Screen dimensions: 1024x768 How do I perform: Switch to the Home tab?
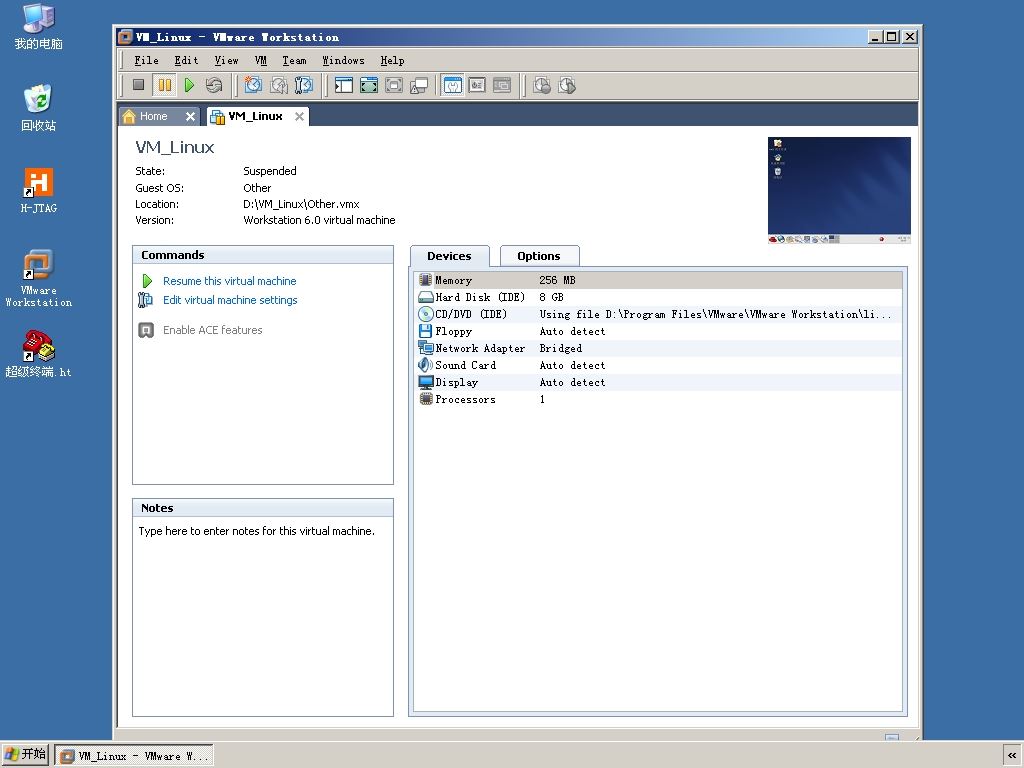(153, 116)
